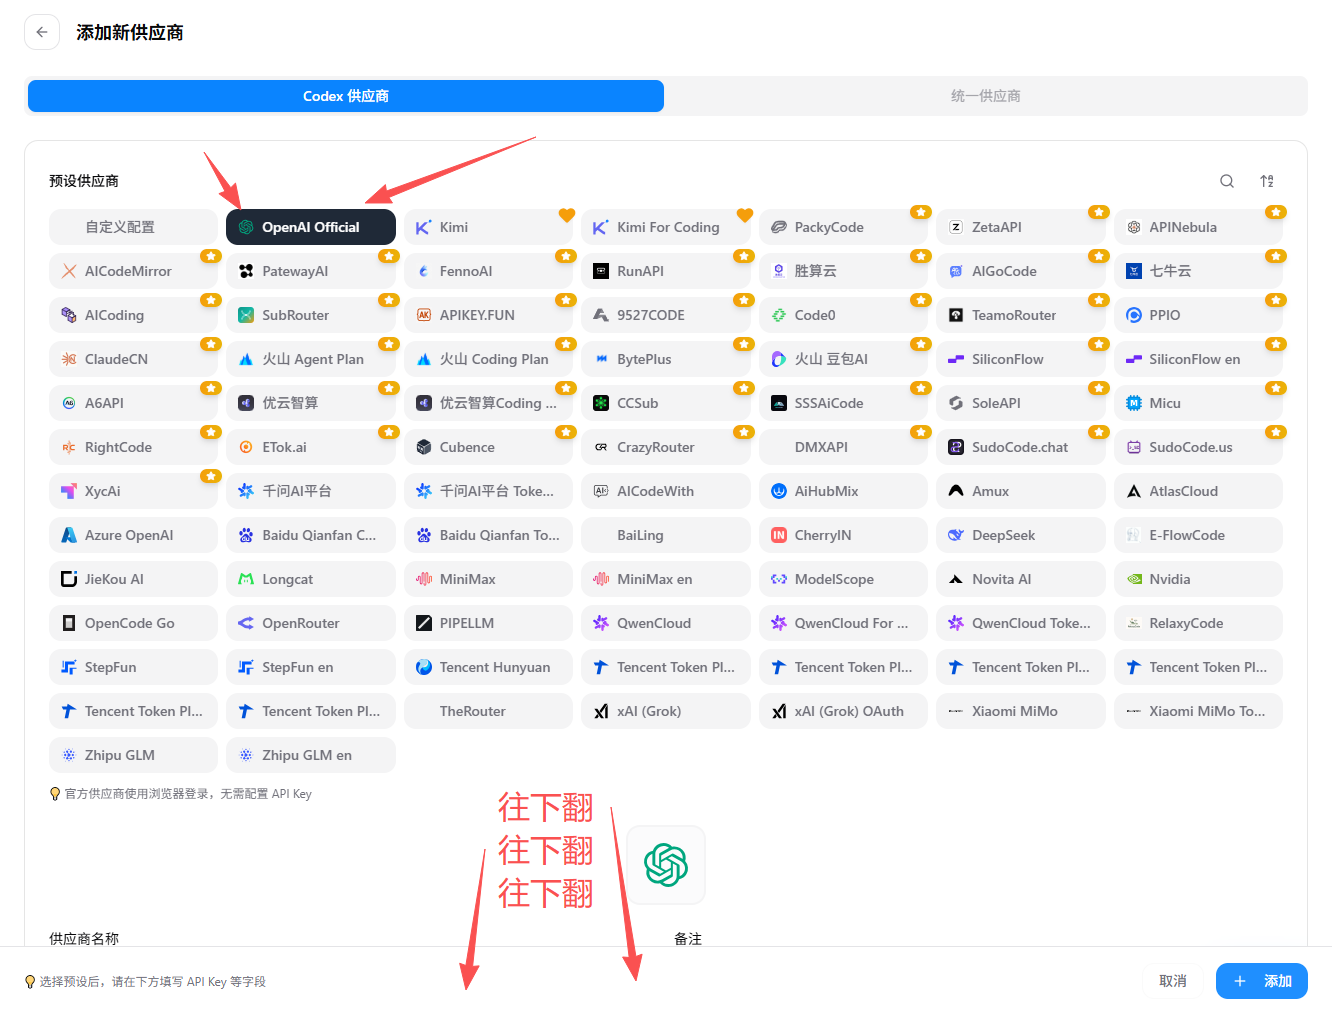Pick Tencent Hunyuan provider
1332x1015 pixels.
(488, 667)
